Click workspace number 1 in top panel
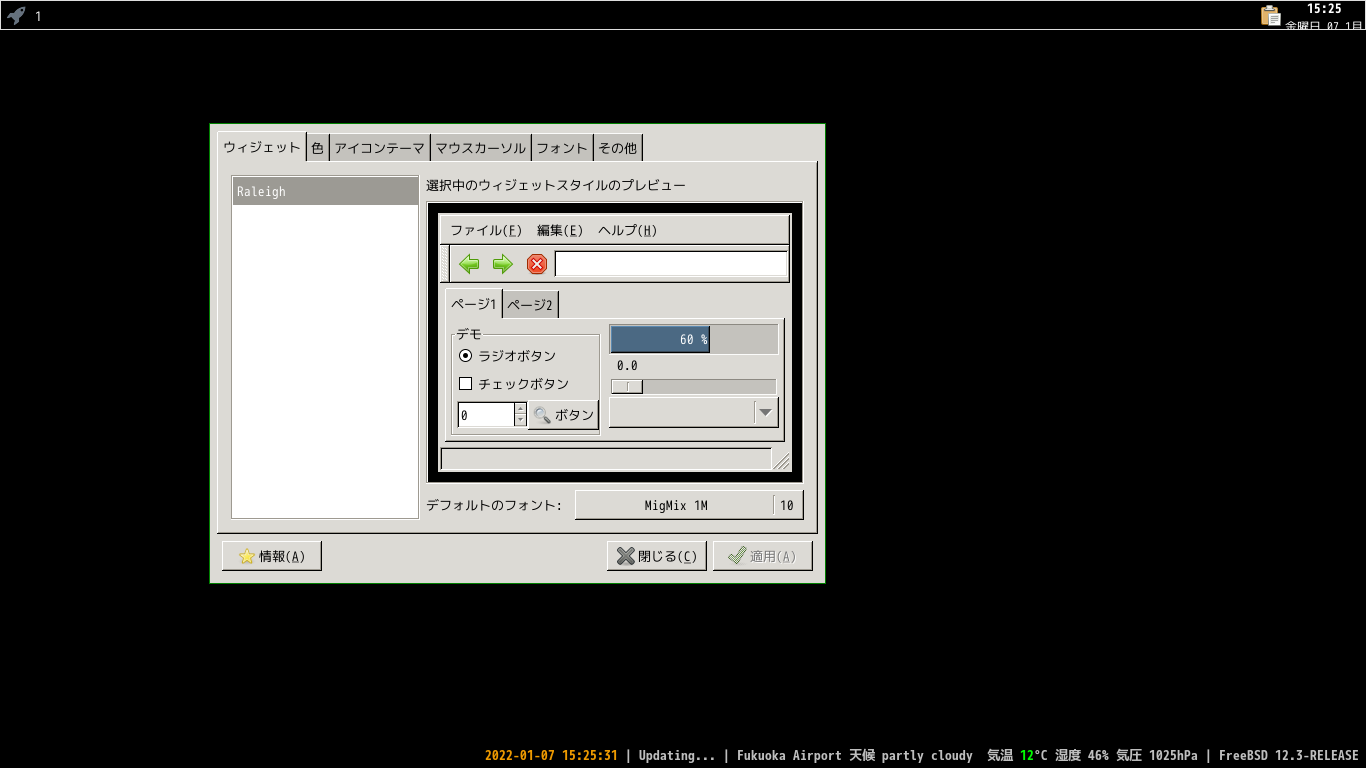The height and width of the screenshot is (768, 1366). [38, 16]
